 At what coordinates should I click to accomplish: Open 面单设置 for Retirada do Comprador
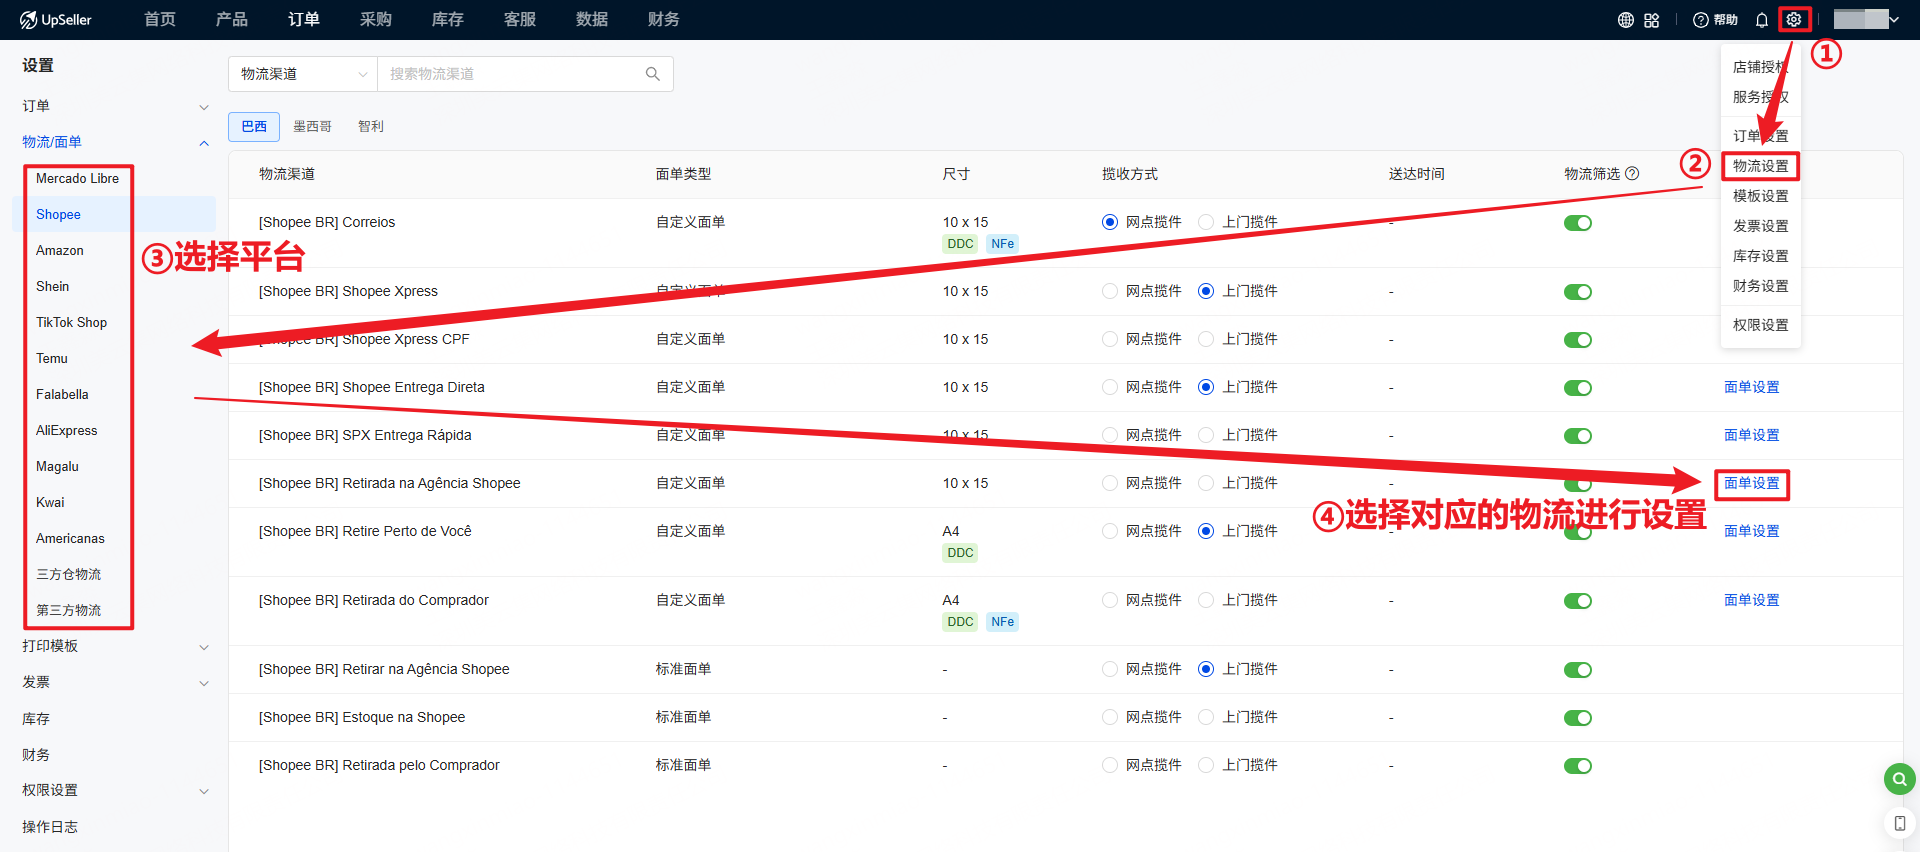tap(1751, 600)
